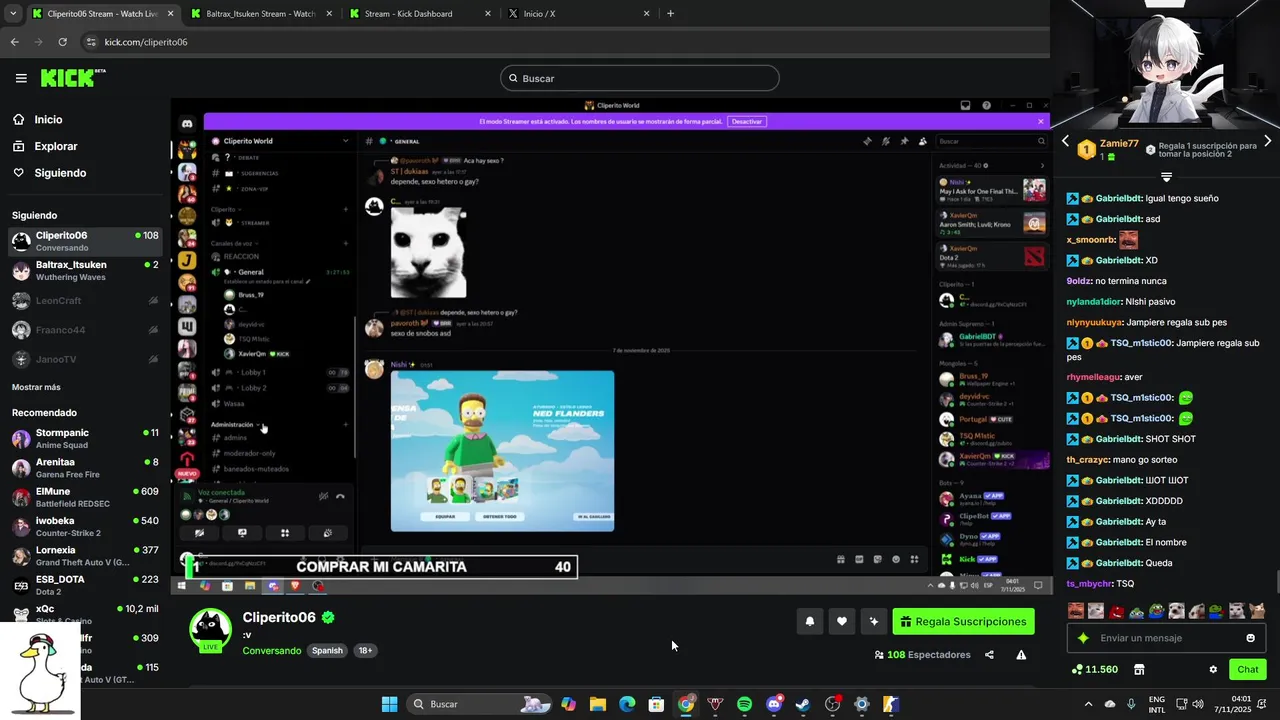1280x720 pixels.
Task: Go to Inicio in sidebar
Action: coord(48,119)
